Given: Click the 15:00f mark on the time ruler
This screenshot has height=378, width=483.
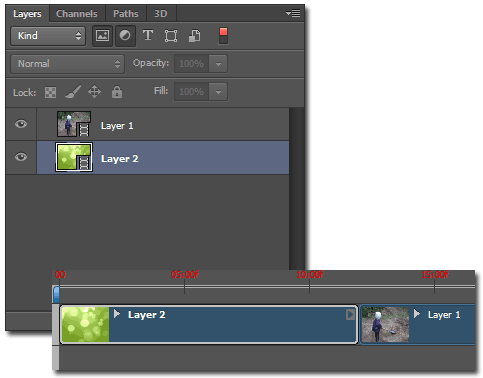Looking at the screenshot, I should tap(435, 275).
